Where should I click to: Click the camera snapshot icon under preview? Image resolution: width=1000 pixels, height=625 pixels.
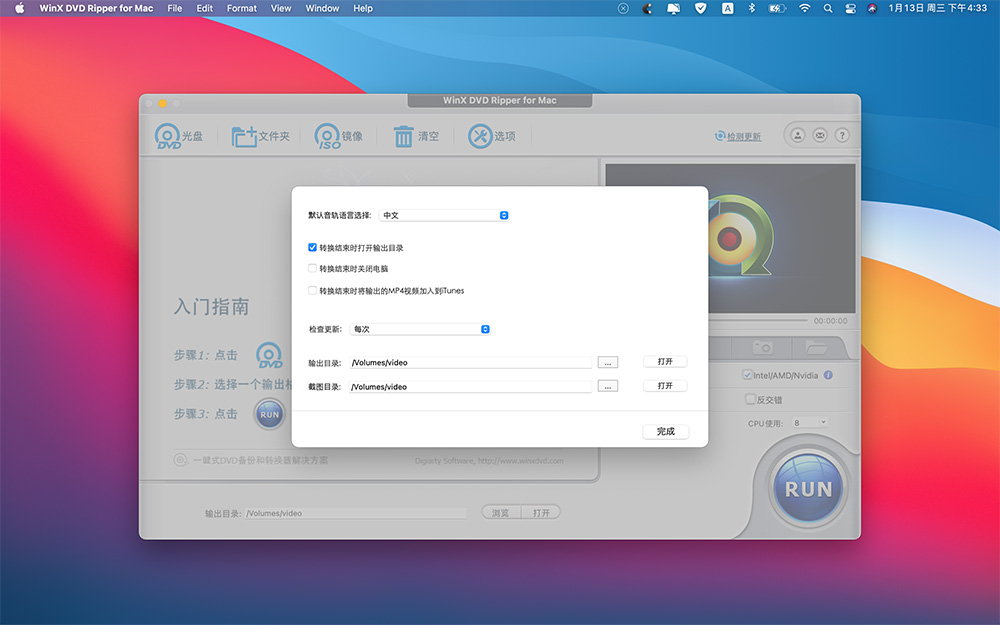[x=763, y=348]
